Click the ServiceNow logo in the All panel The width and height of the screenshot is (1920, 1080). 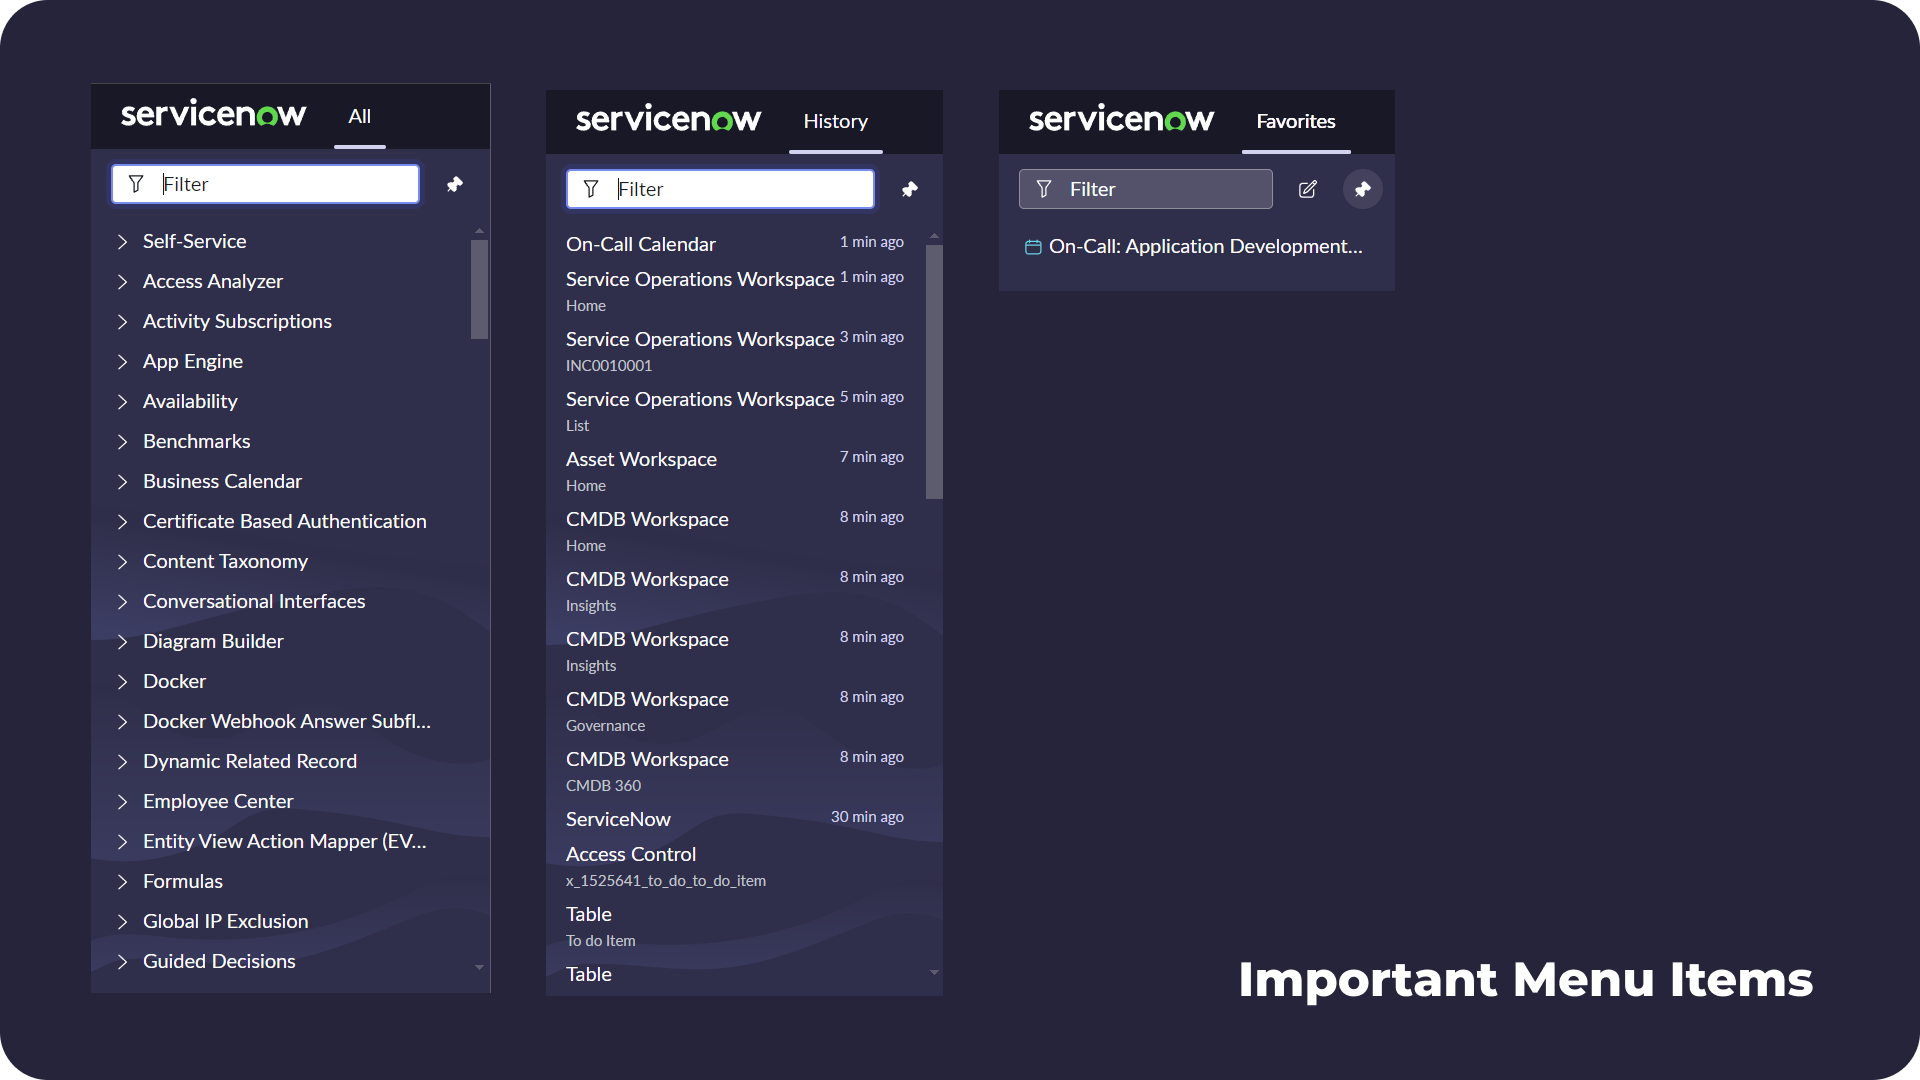point(213,114)
